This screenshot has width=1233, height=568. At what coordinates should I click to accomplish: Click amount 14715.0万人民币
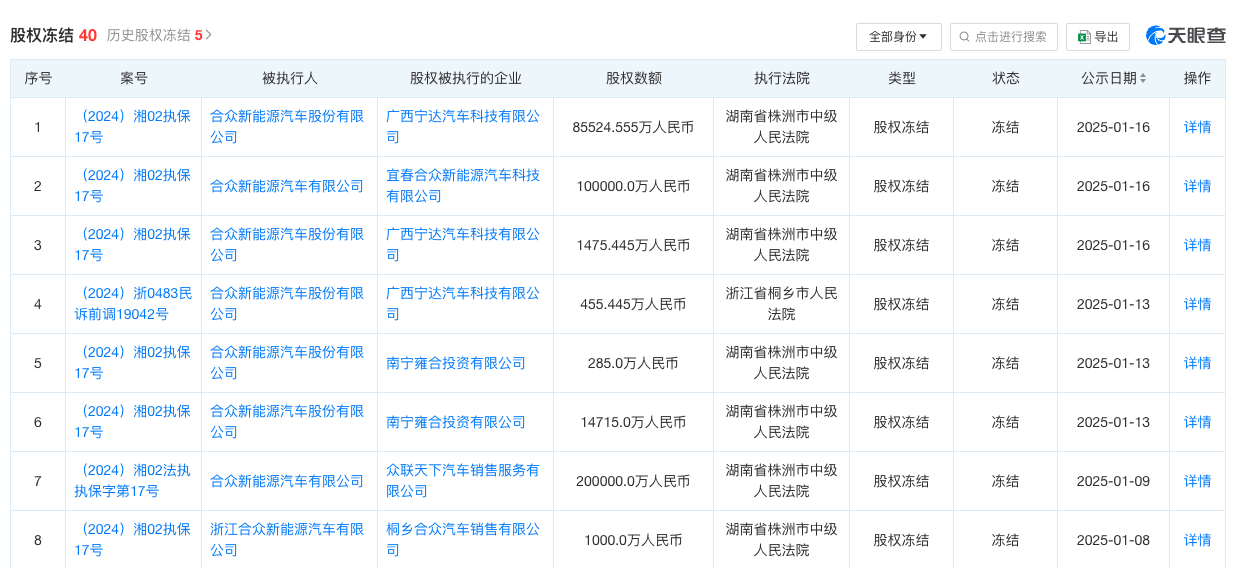point(633,422)
